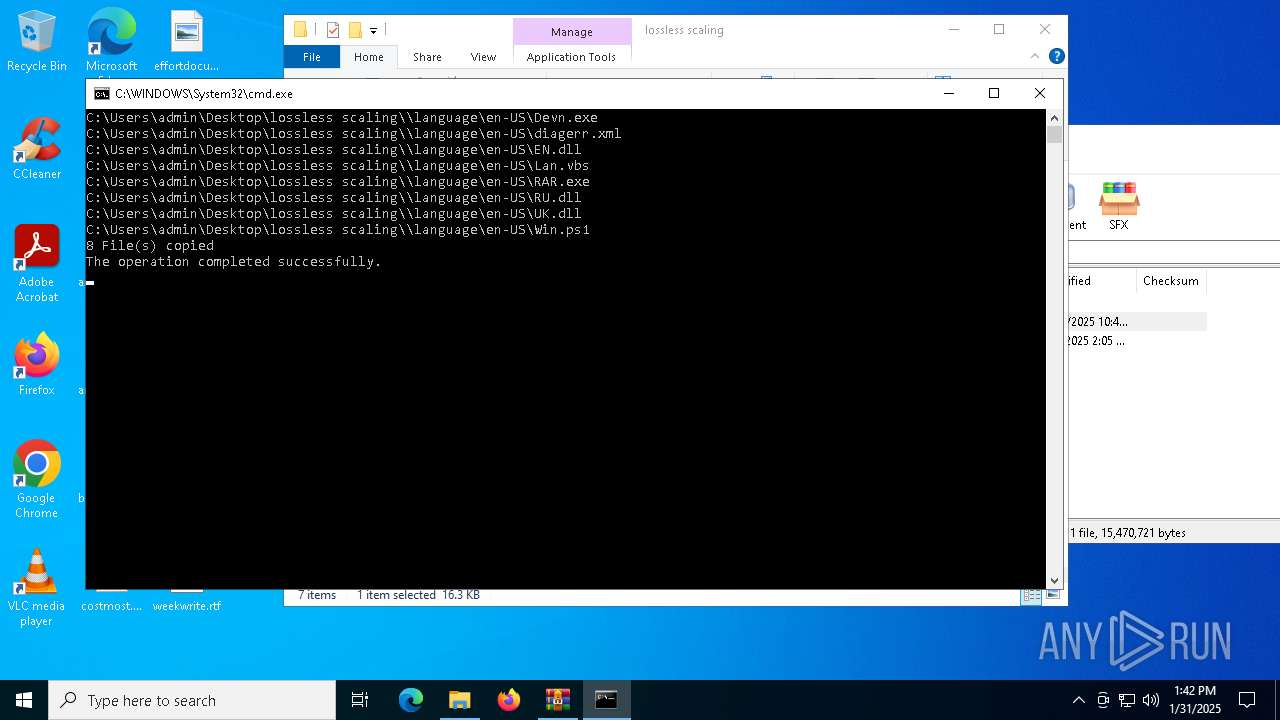
Task: Select the WinRAR row dated 10:4...
Action: (x=1137, y=322)
